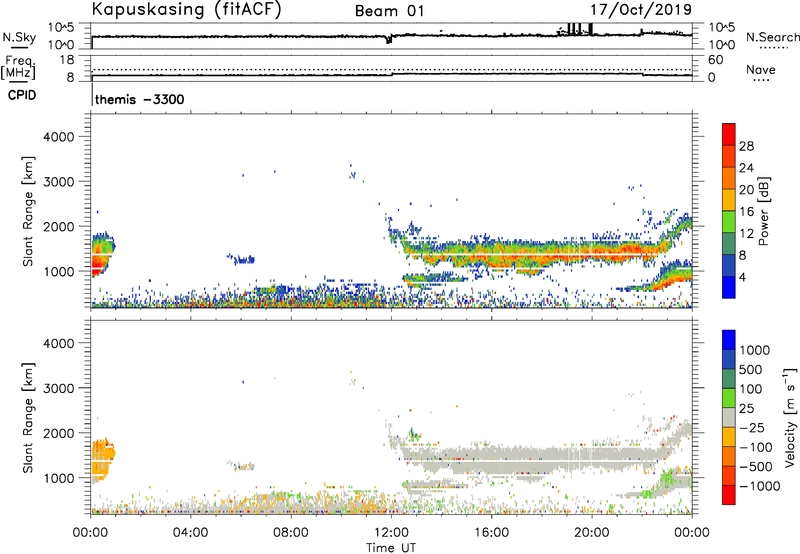This screenshot has width=800, height=554.
Task: Click the 'Power [dB]' color bar label
Action: [x=763, y=211]
